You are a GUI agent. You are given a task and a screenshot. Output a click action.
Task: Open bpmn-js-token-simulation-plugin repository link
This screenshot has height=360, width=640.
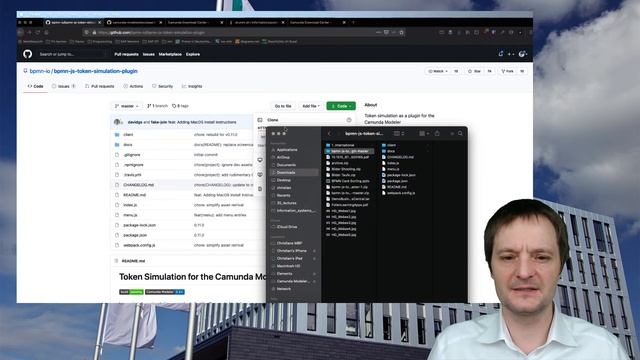point(96,71)
